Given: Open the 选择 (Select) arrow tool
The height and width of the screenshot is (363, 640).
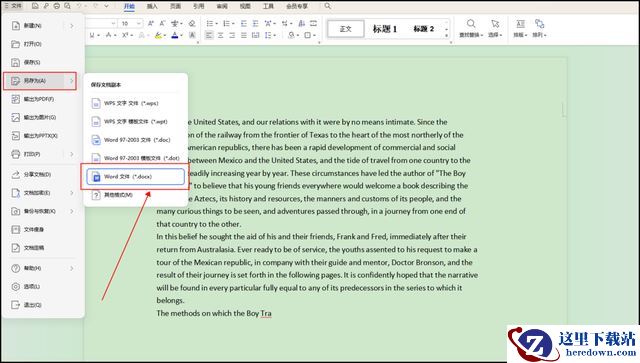Looking at the screenshot, I should coord(495,29).
